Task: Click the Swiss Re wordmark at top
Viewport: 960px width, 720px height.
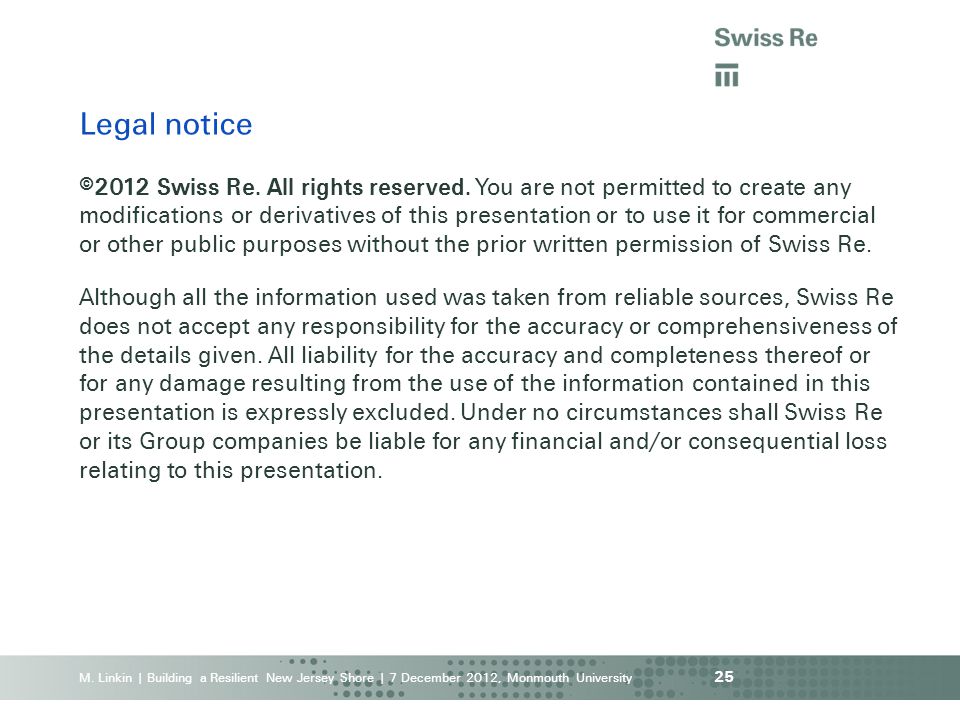Action: (766, 37)
